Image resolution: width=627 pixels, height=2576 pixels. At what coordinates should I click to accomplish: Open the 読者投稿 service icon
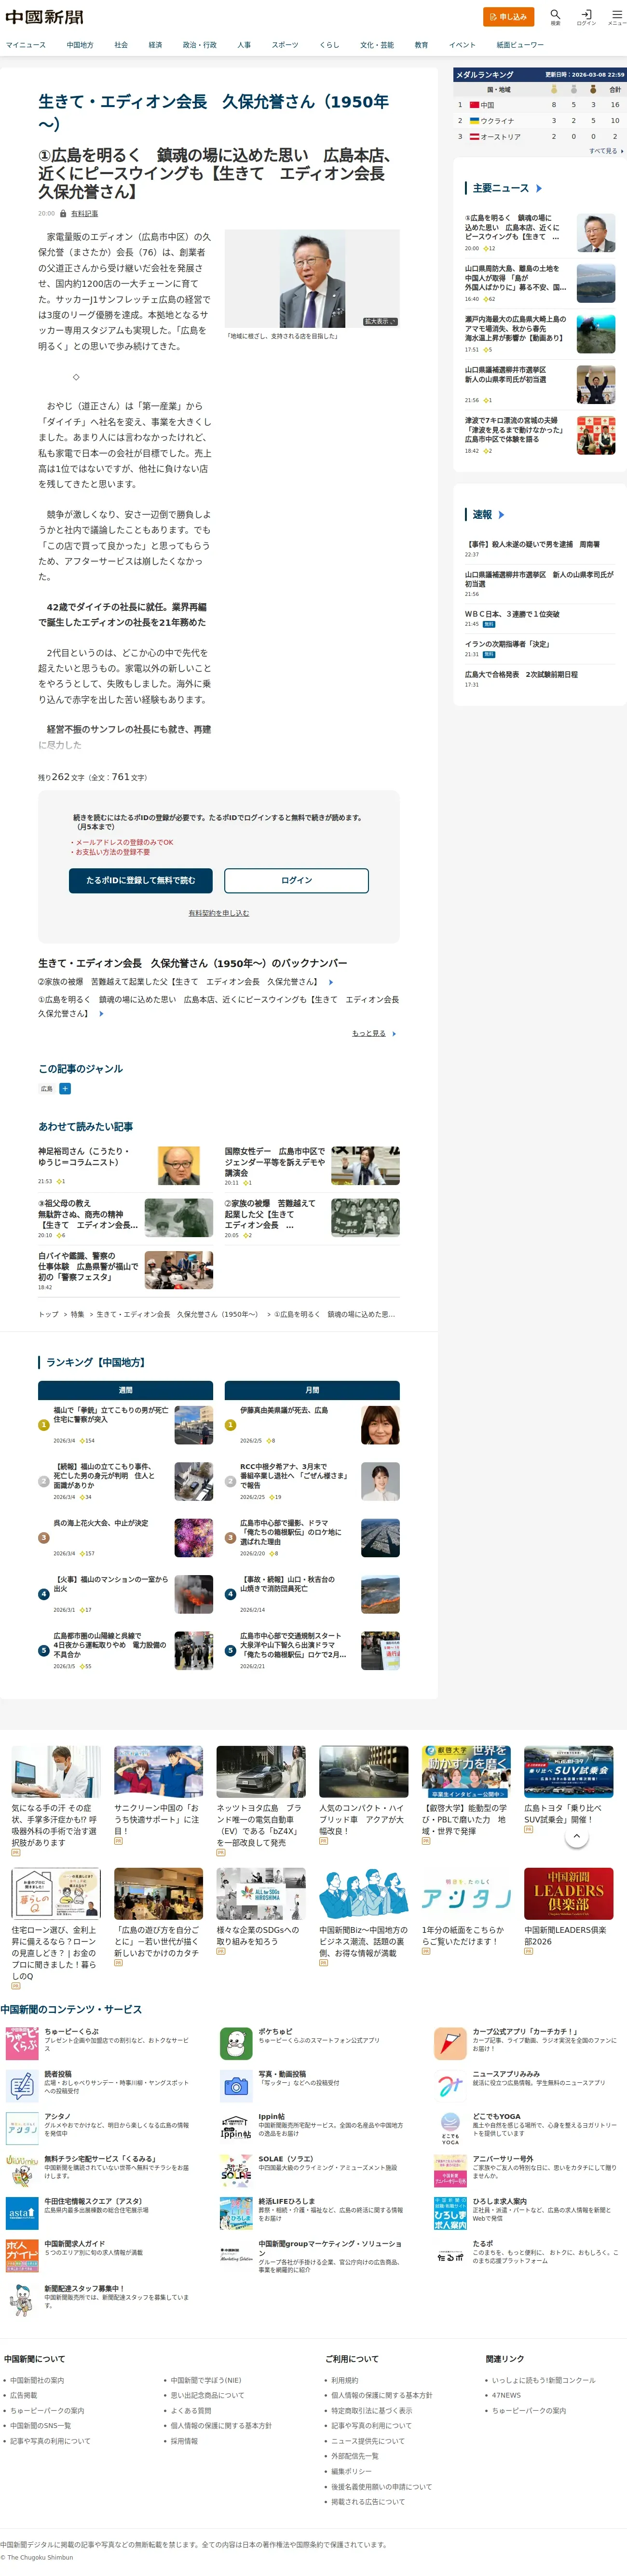point(22,2085)
